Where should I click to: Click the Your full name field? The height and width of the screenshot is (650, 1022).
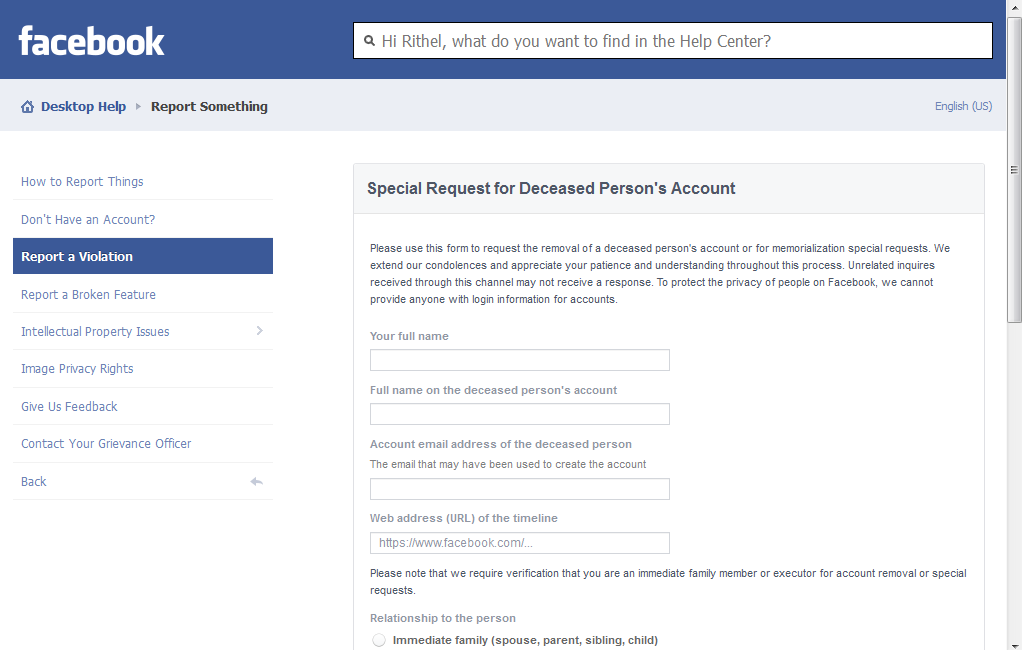pos(519,360)
